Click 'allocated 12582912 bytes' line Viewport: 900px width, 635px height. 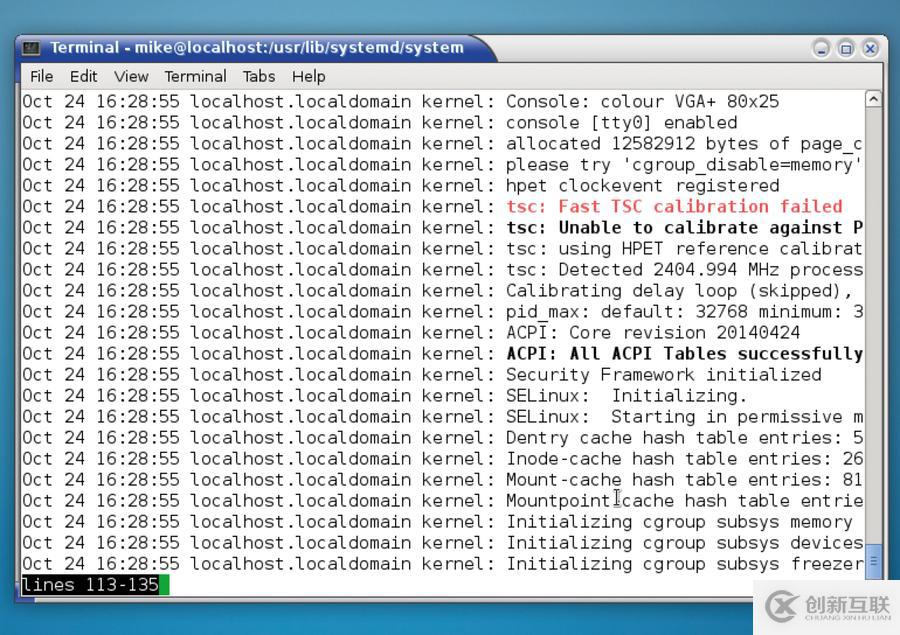pos(443,144)
